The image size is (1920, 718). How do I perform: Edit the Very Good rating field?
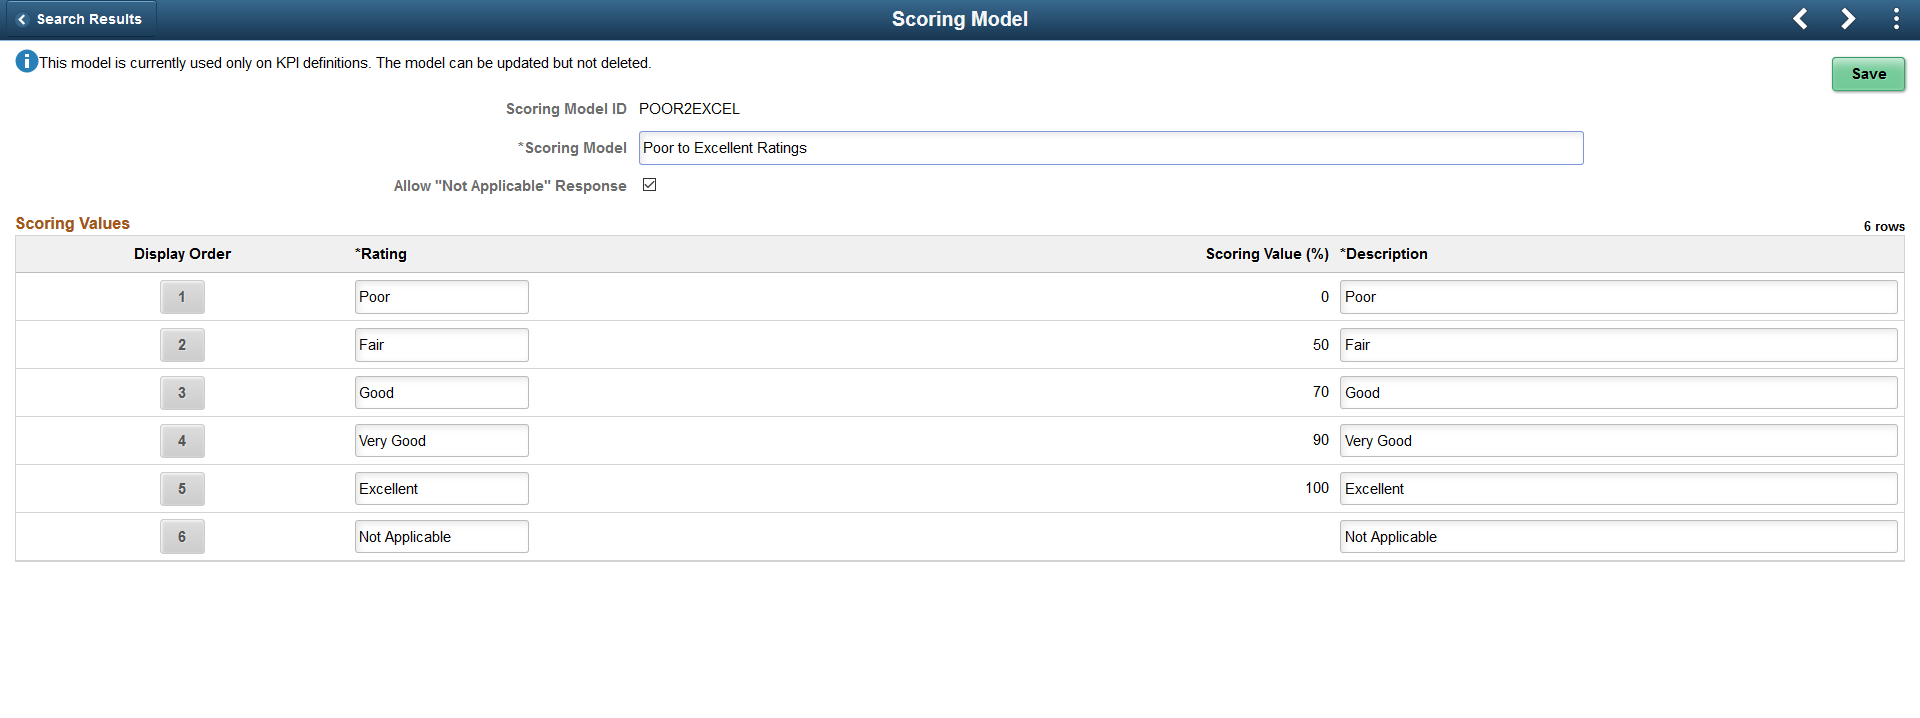[x=442, y=441]
